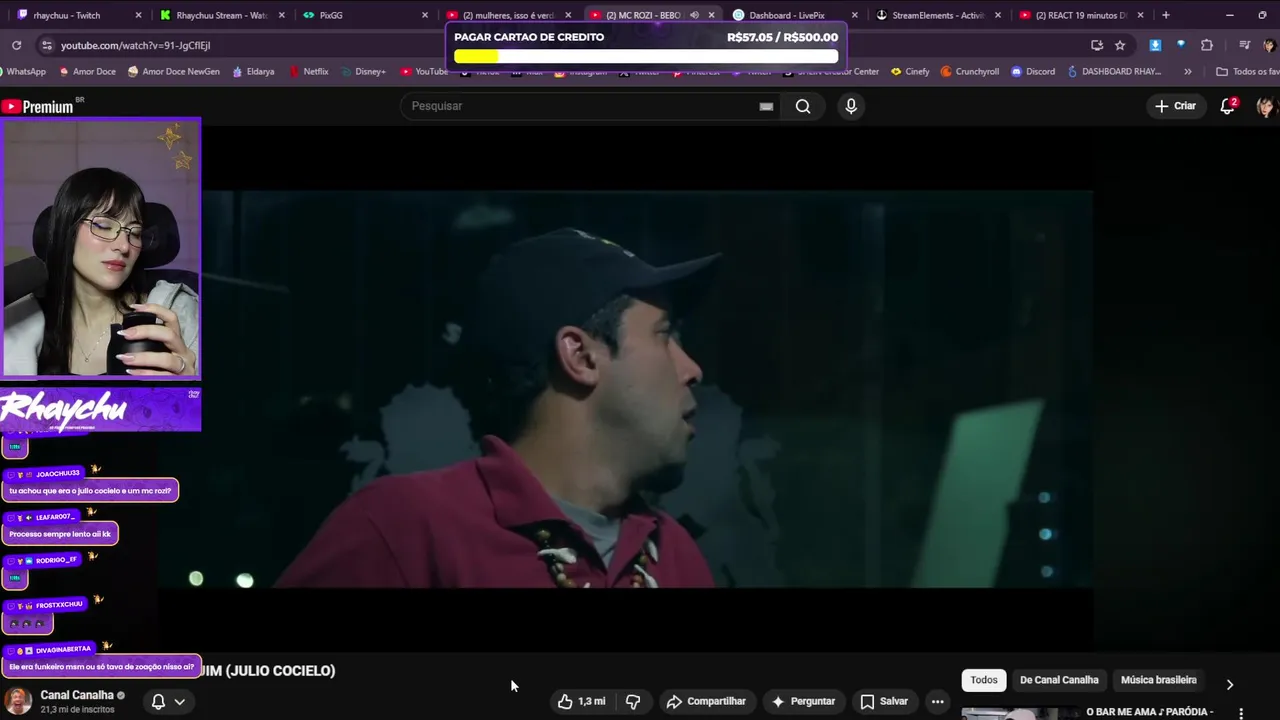Select the 'De Canal Canalha' filter chip
1280x720 pixels.
pos(1059,680)
